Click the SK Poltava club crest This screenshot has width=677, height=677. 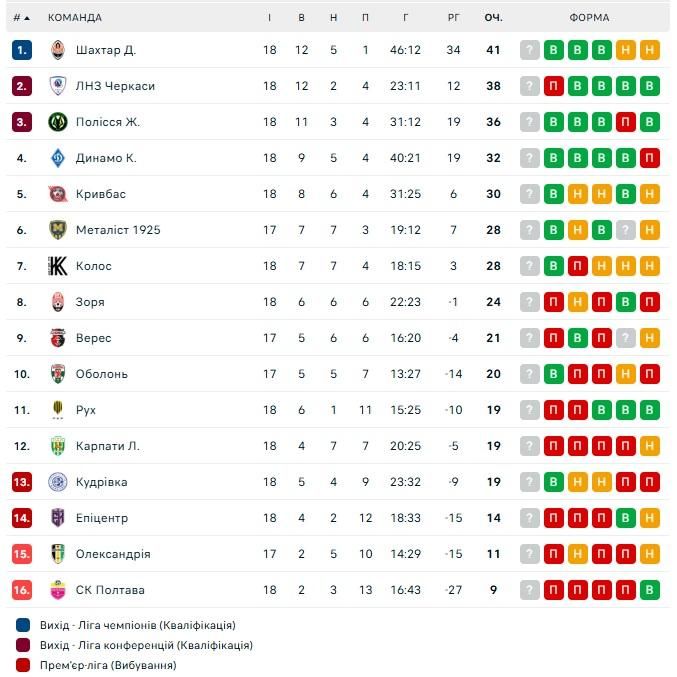58,590
